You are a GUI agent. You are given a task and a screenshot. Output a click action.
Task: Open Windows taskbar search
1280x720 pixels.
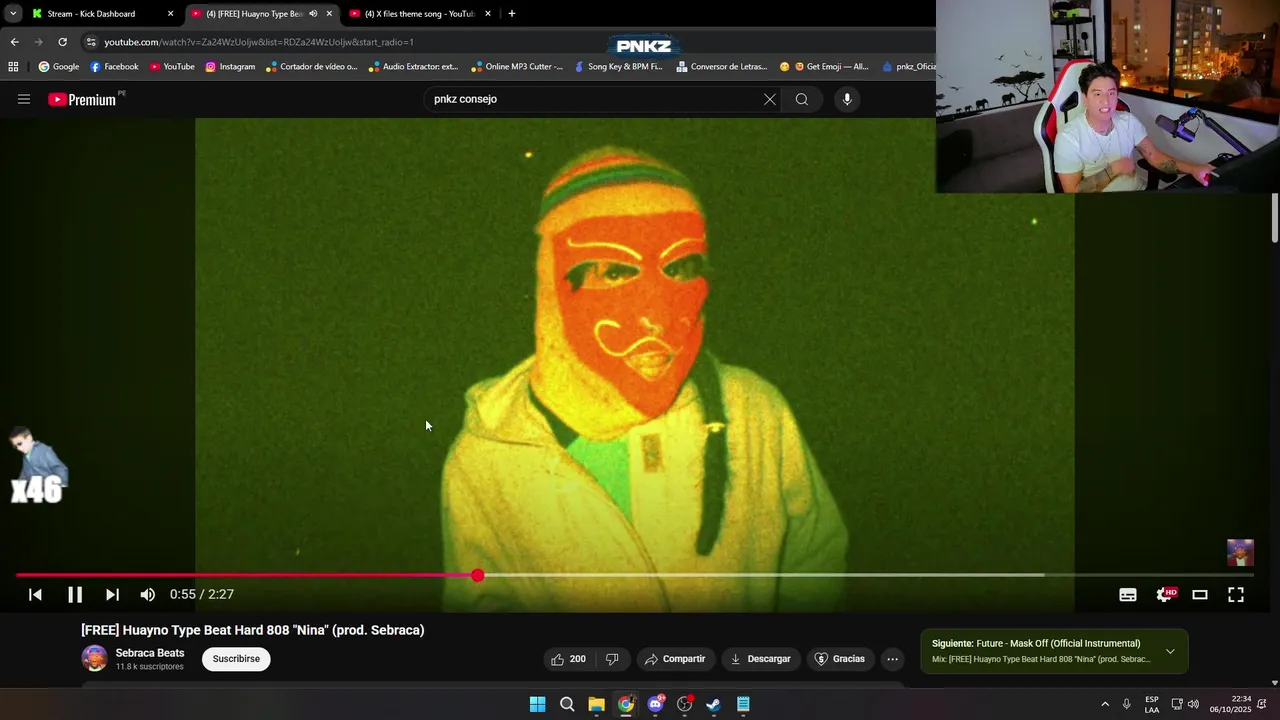coord(567,704)
